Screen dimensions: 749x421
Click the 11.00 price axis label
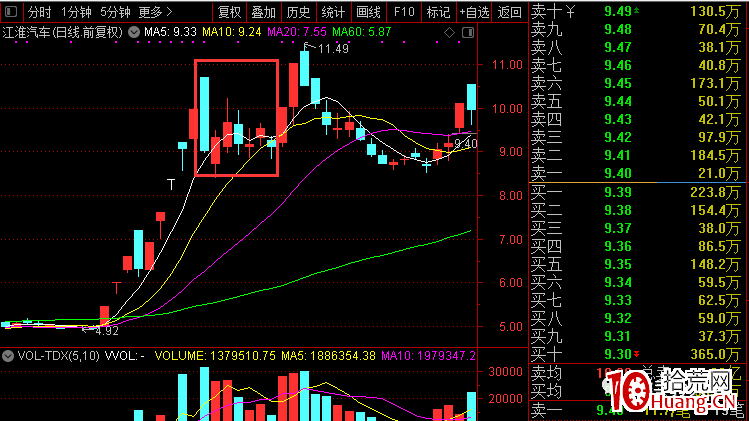tap(507, 65)
